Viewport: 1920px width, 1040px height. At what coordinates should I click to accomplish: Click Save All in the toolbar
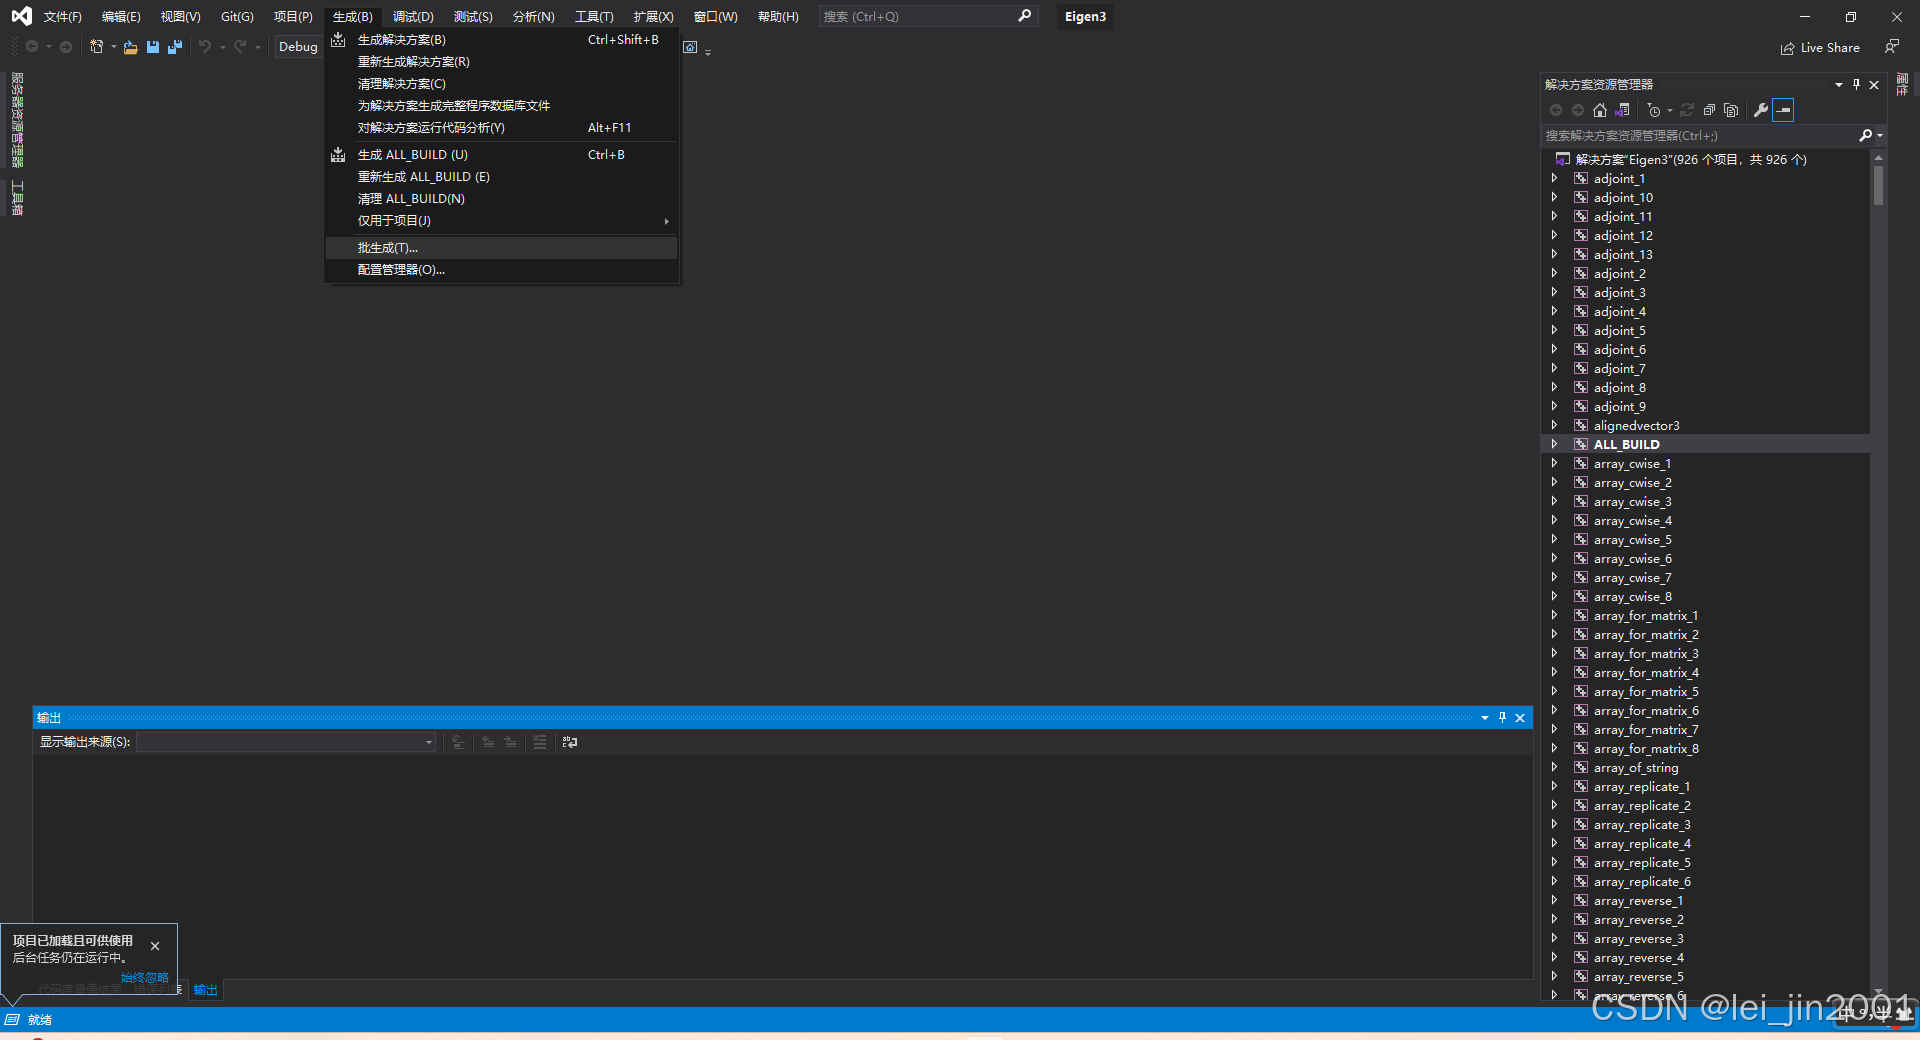(x=175, y=47)
